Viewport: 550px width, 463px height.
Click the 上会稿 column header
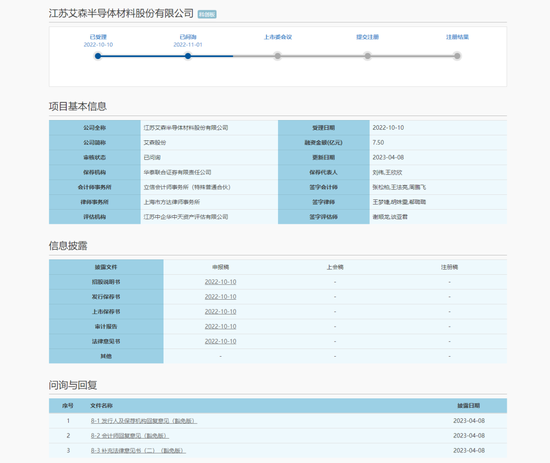click(335, 267)
